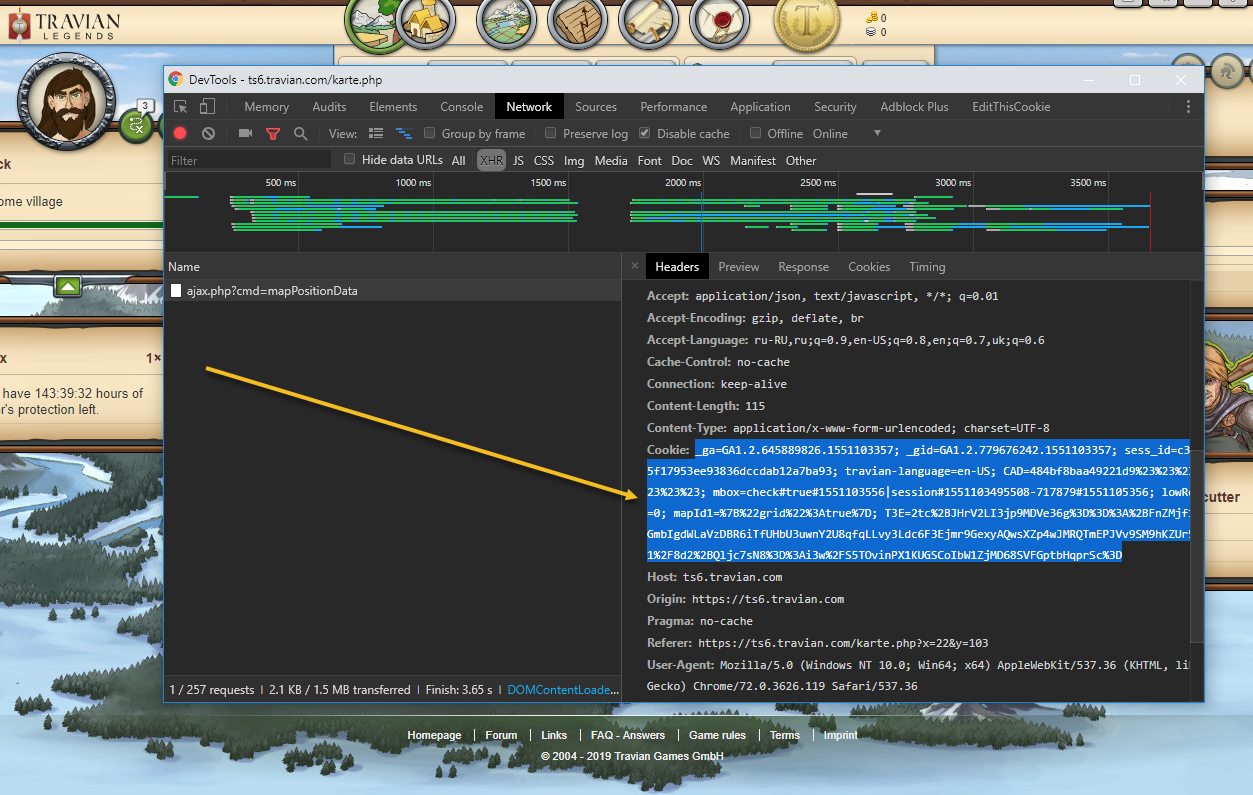Toggle the capture screenshots camera icon
The image size is (1253, 795).
coord(245,133)
